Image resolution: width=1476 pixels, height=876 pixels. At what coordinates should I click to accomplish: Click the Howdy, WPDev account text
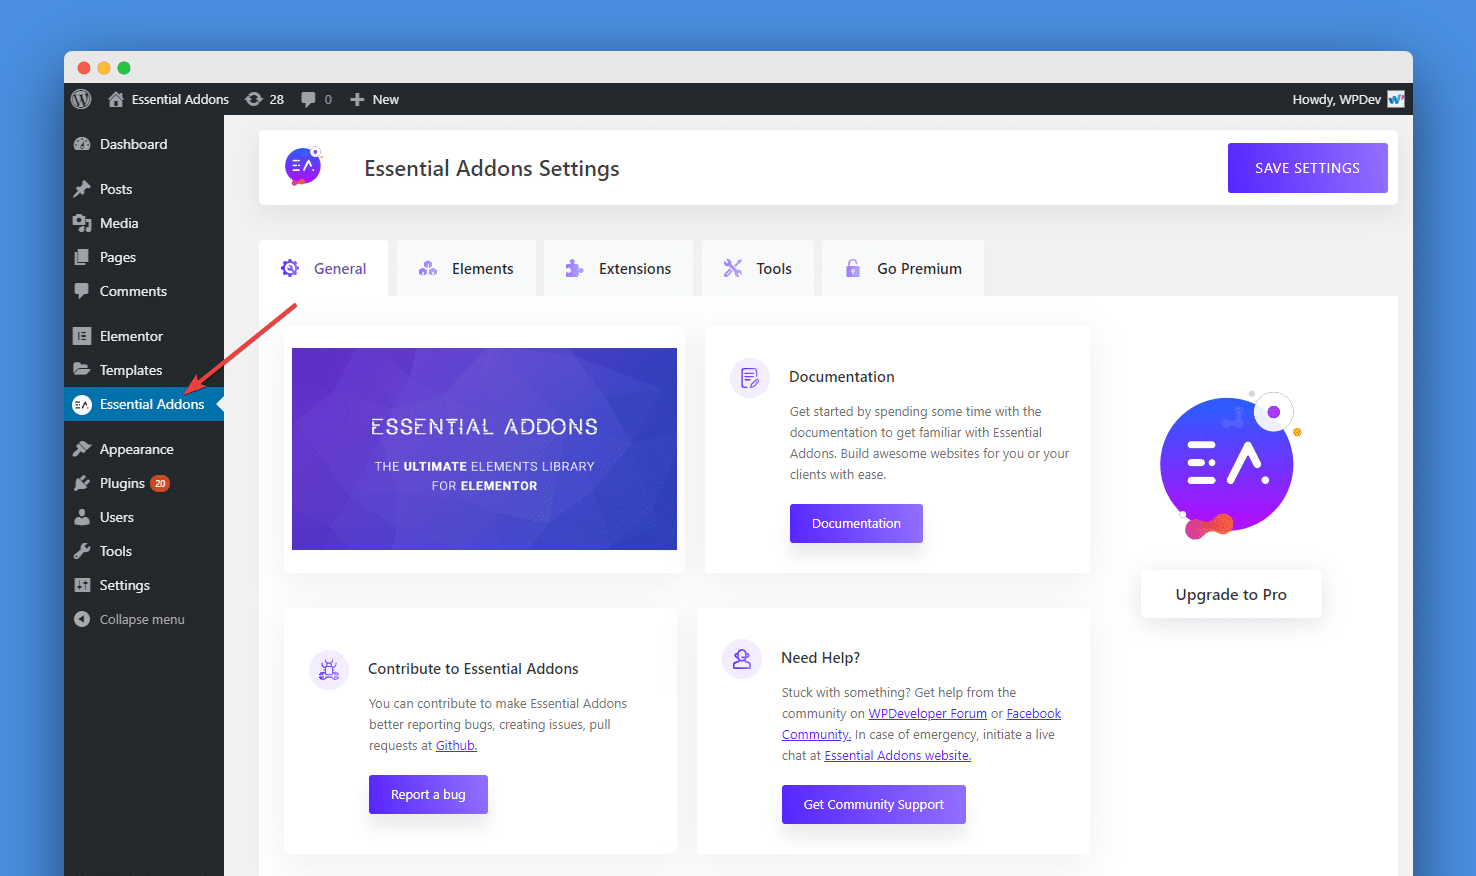(x=1336, y=99)
